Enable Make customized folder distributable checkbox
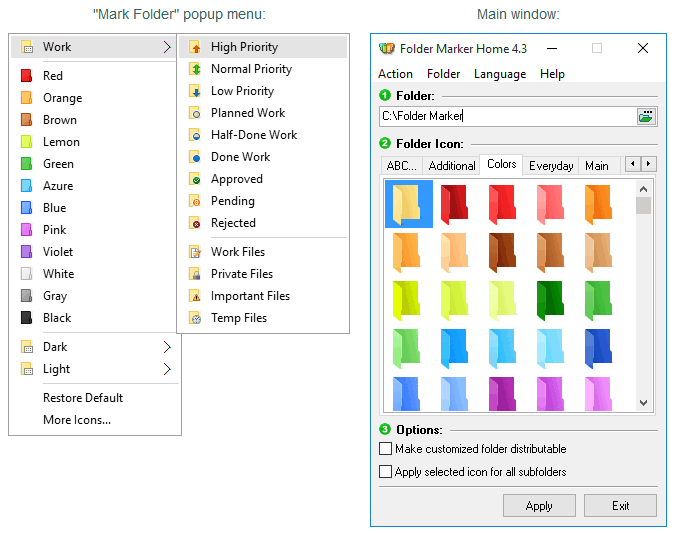This screenshot has height=533, width=675. tap(385, 449)
